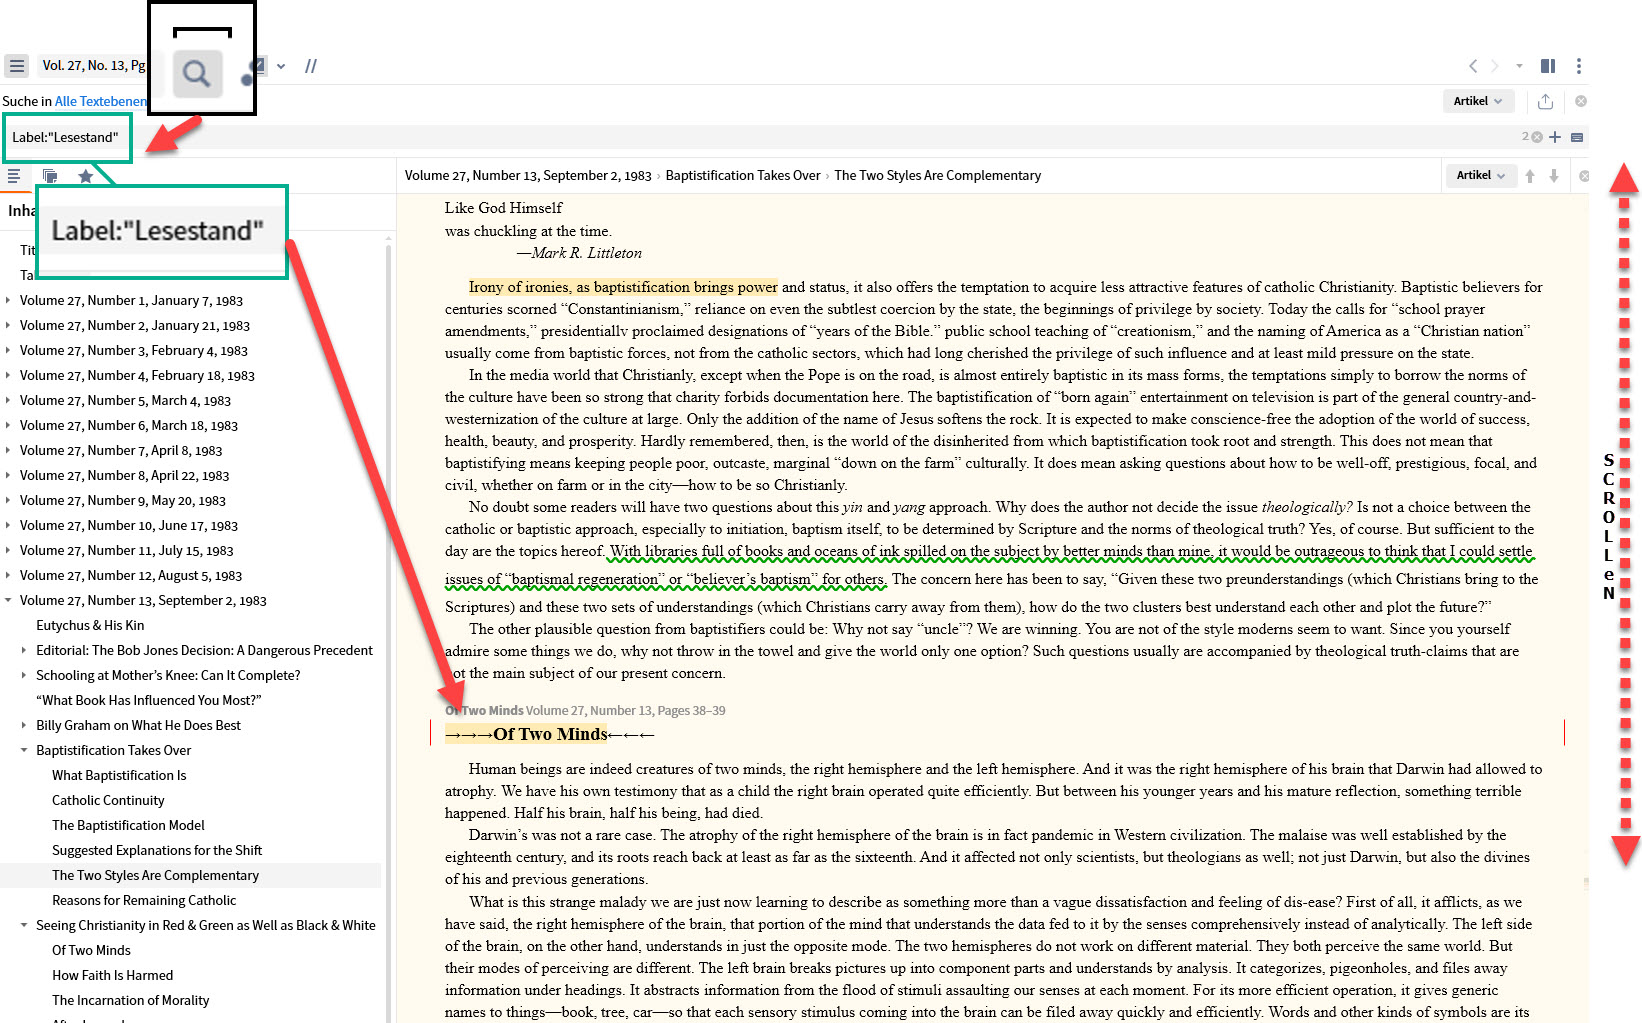Click breadcrumb Baptistification Takes Over
Screen dimensions: 1642x1023
pos(743,175)
